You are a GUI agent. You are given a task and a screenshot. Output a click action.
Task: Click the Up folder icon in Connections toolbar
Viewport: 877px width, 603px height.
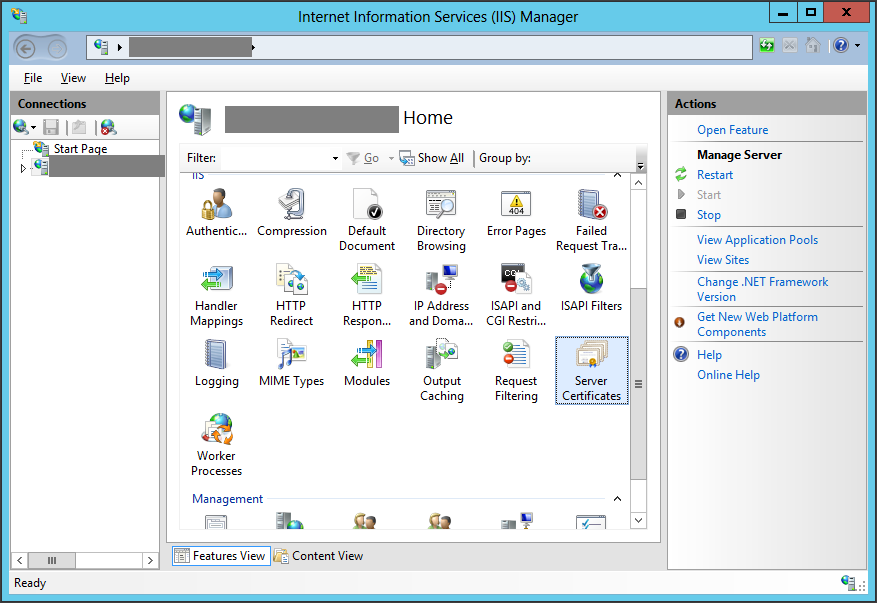pos(79,128)
